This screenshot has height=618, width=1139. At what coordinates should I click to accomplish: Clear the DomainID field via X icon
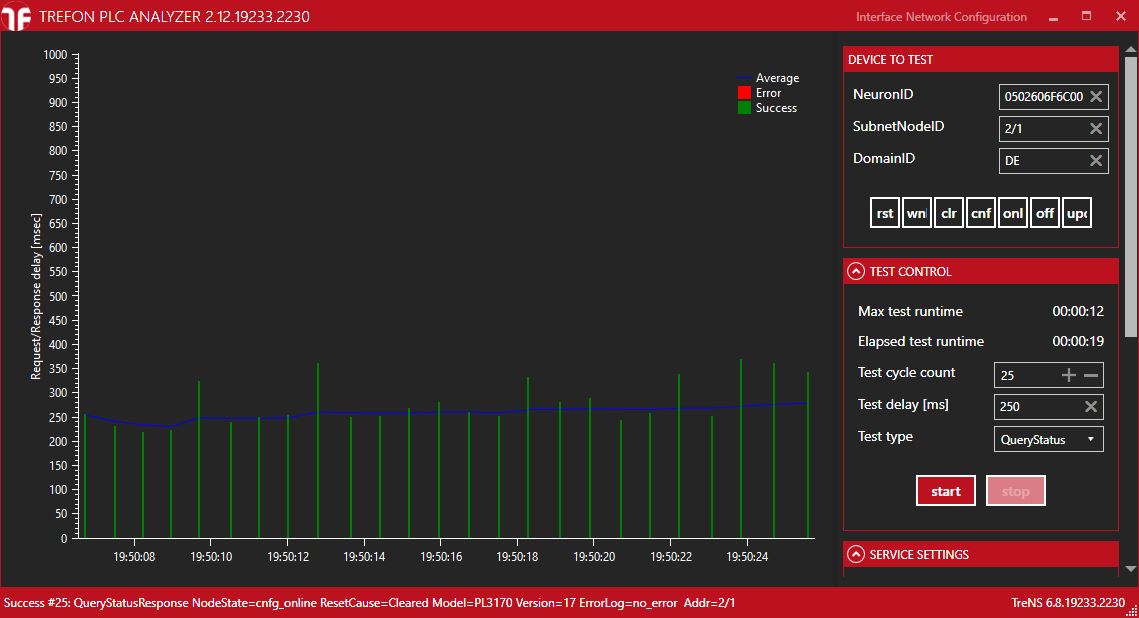[1096, 161]
